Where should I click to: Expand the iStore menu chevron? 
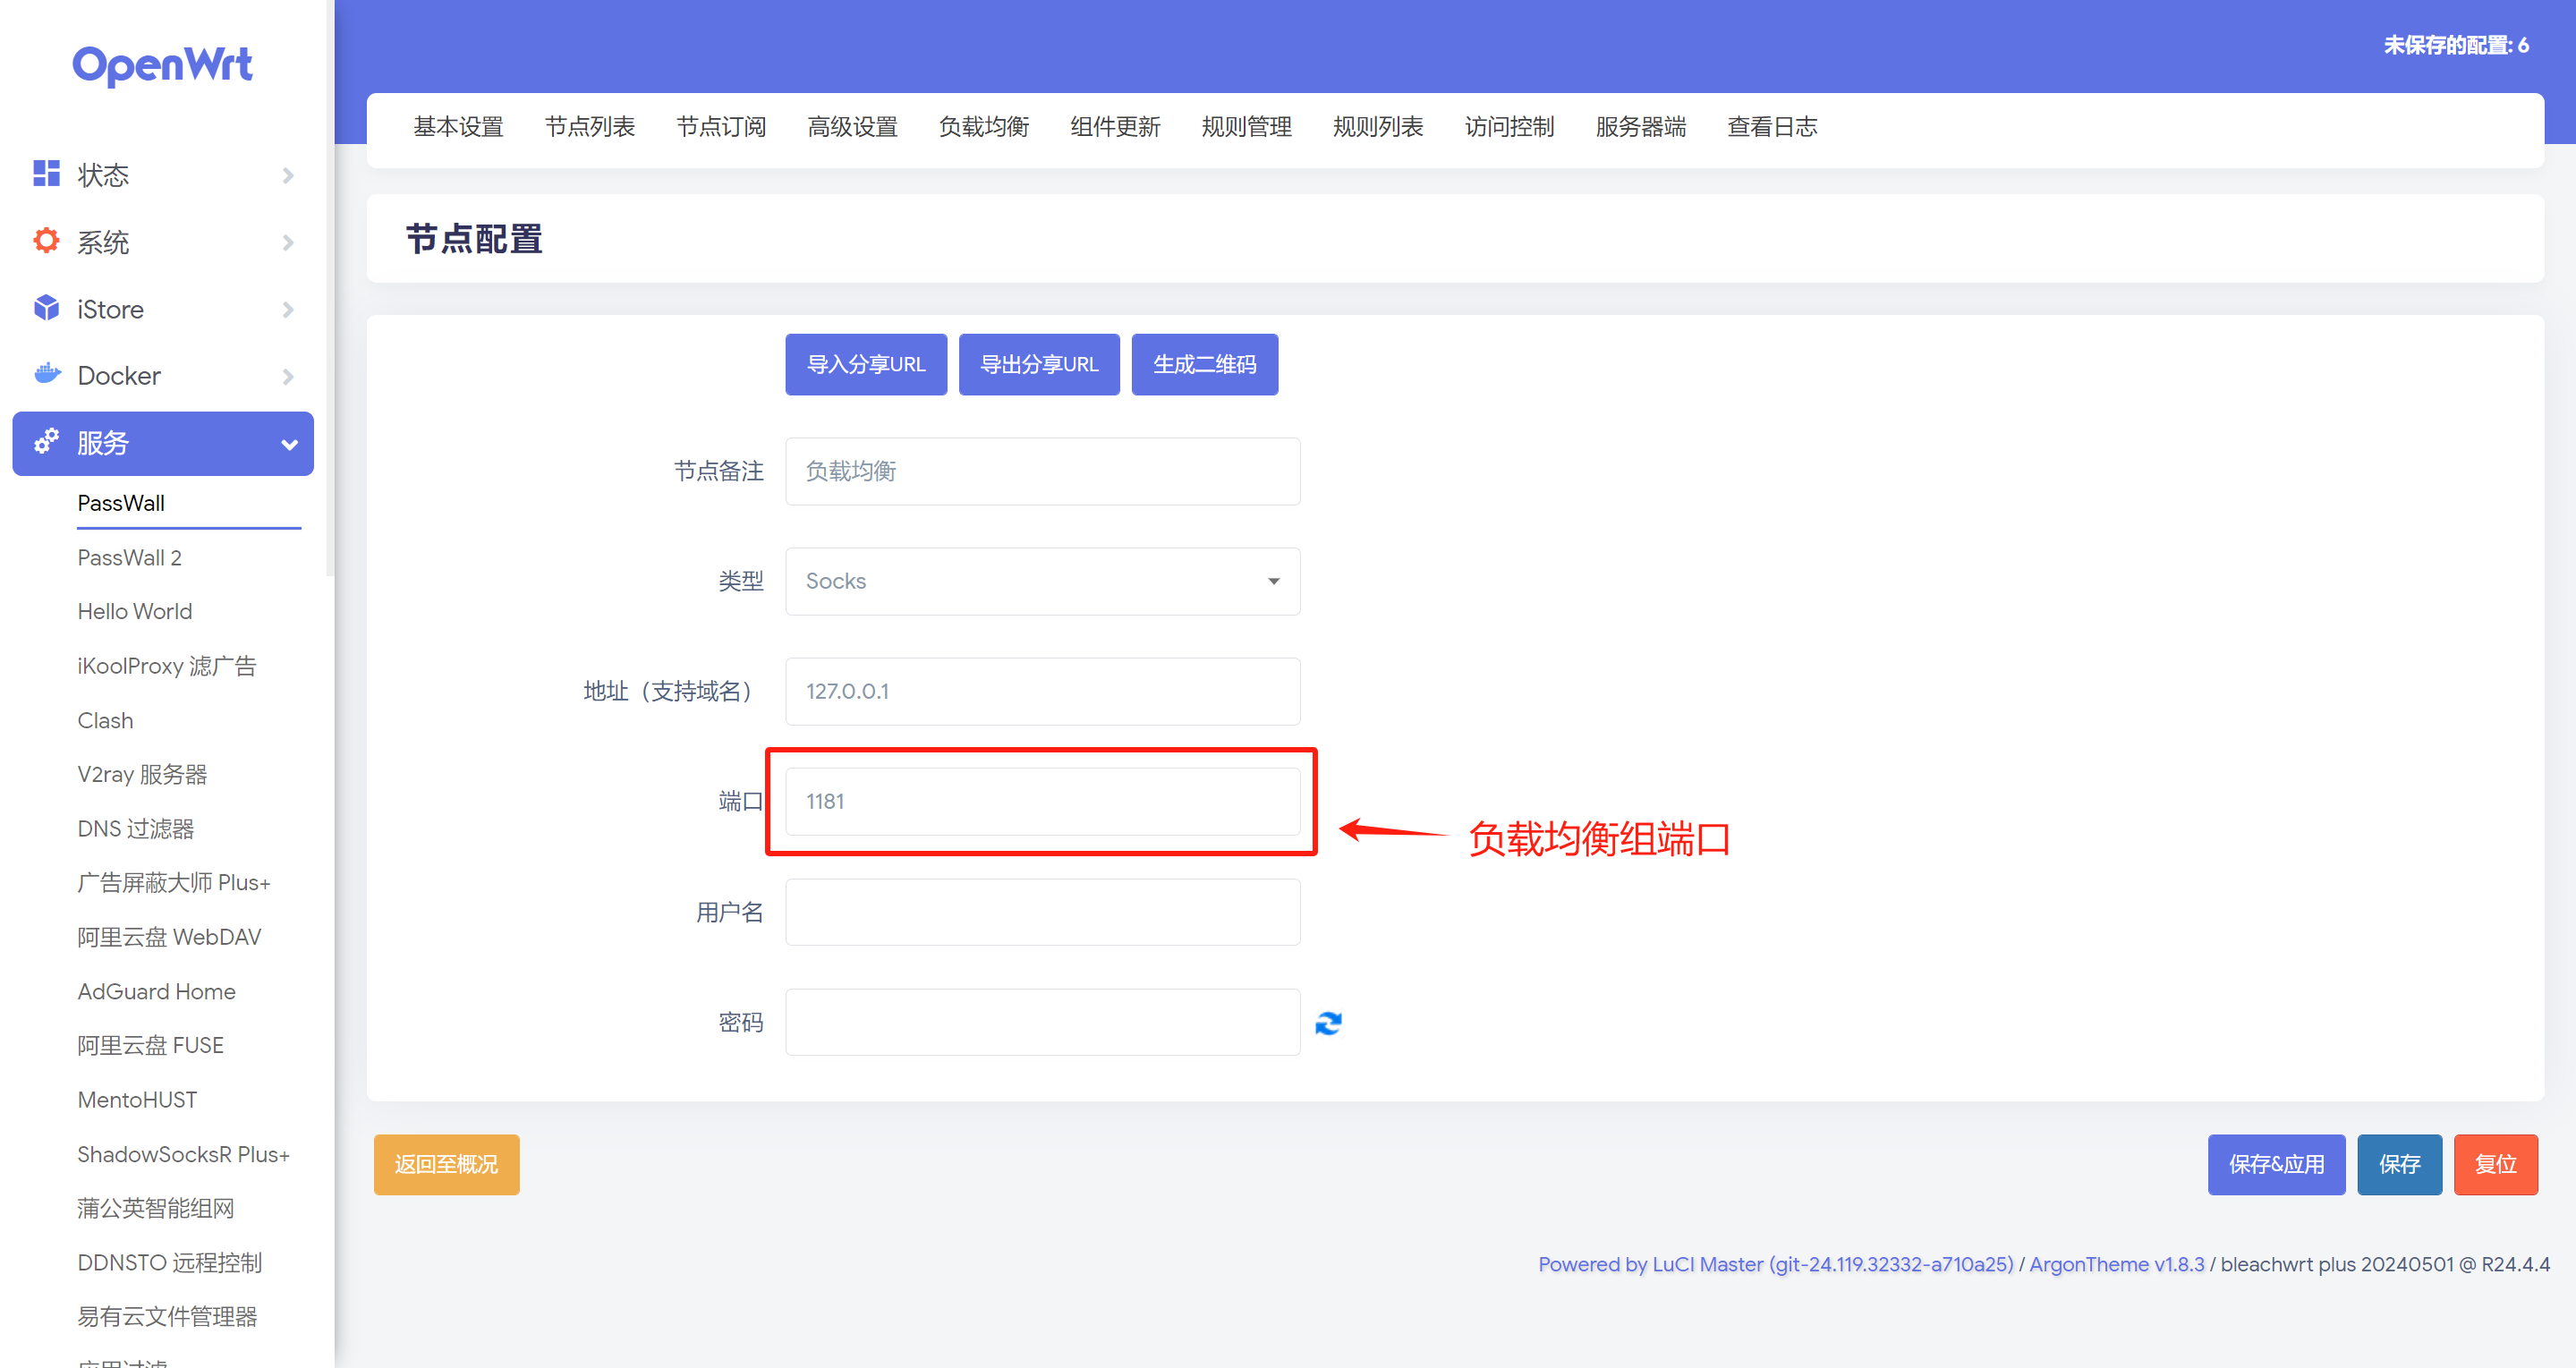(288, 309)
